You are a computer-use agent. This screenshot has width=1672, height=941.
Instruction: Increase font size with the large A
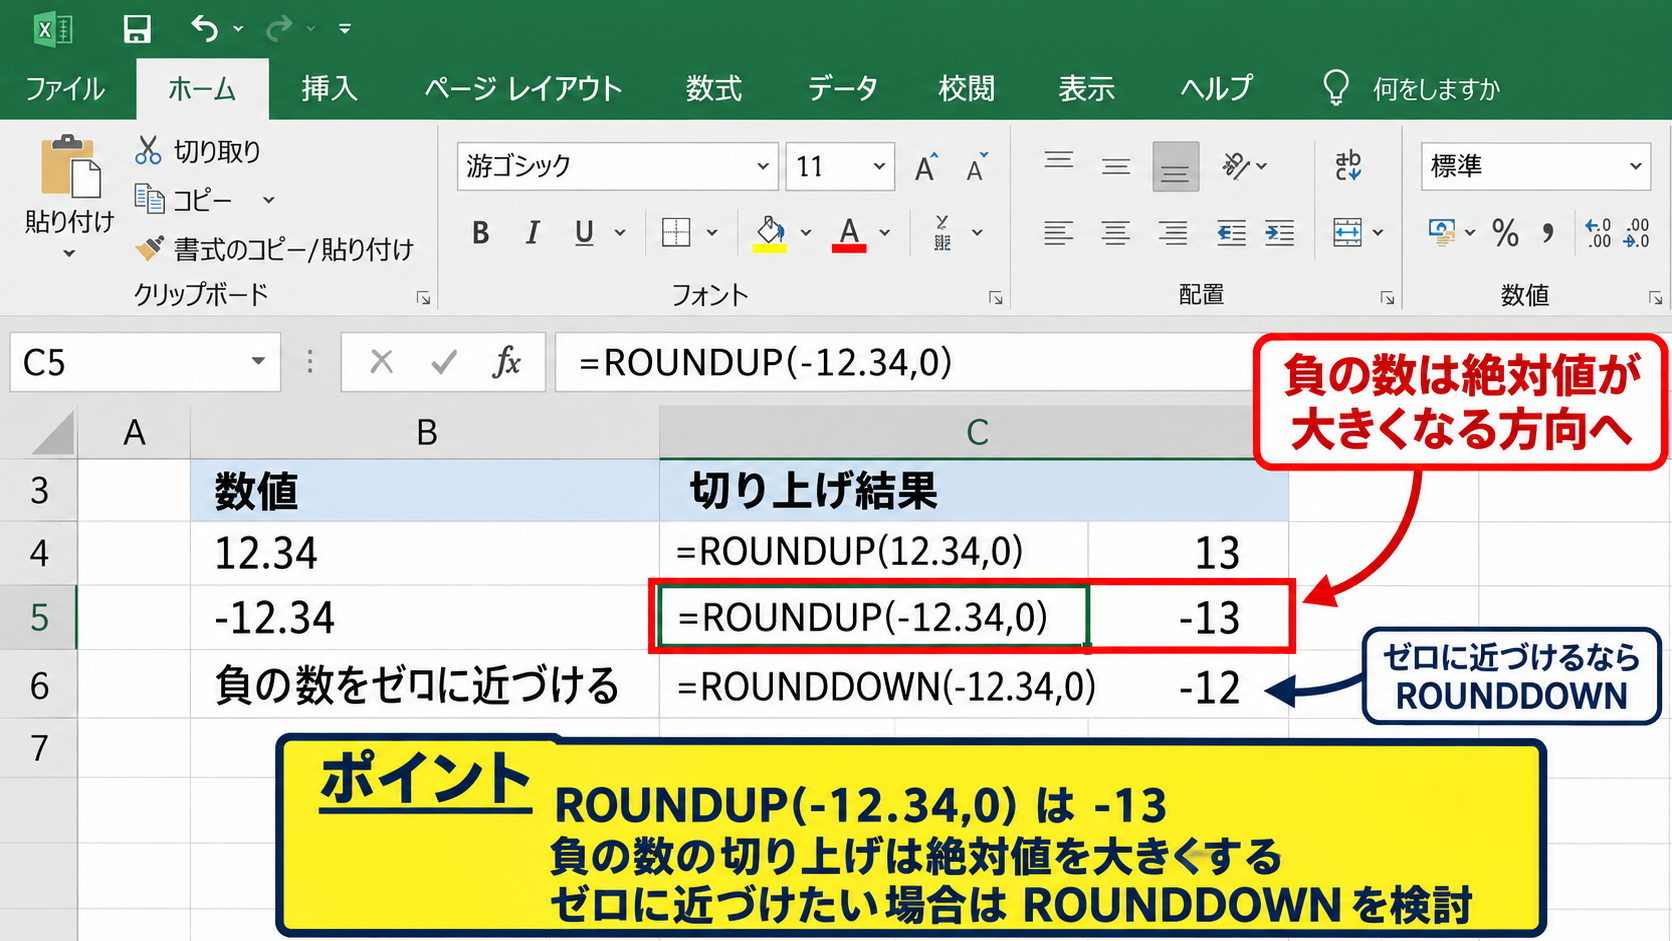926,167
